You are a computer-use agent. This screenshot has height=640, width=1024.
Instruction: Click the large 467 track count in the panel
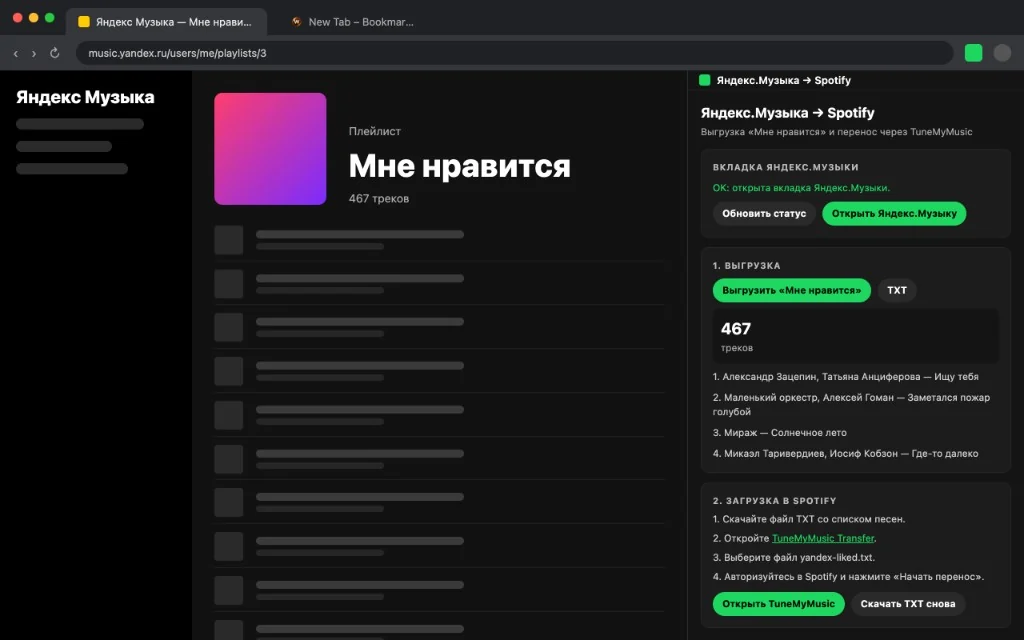(736, 328)
